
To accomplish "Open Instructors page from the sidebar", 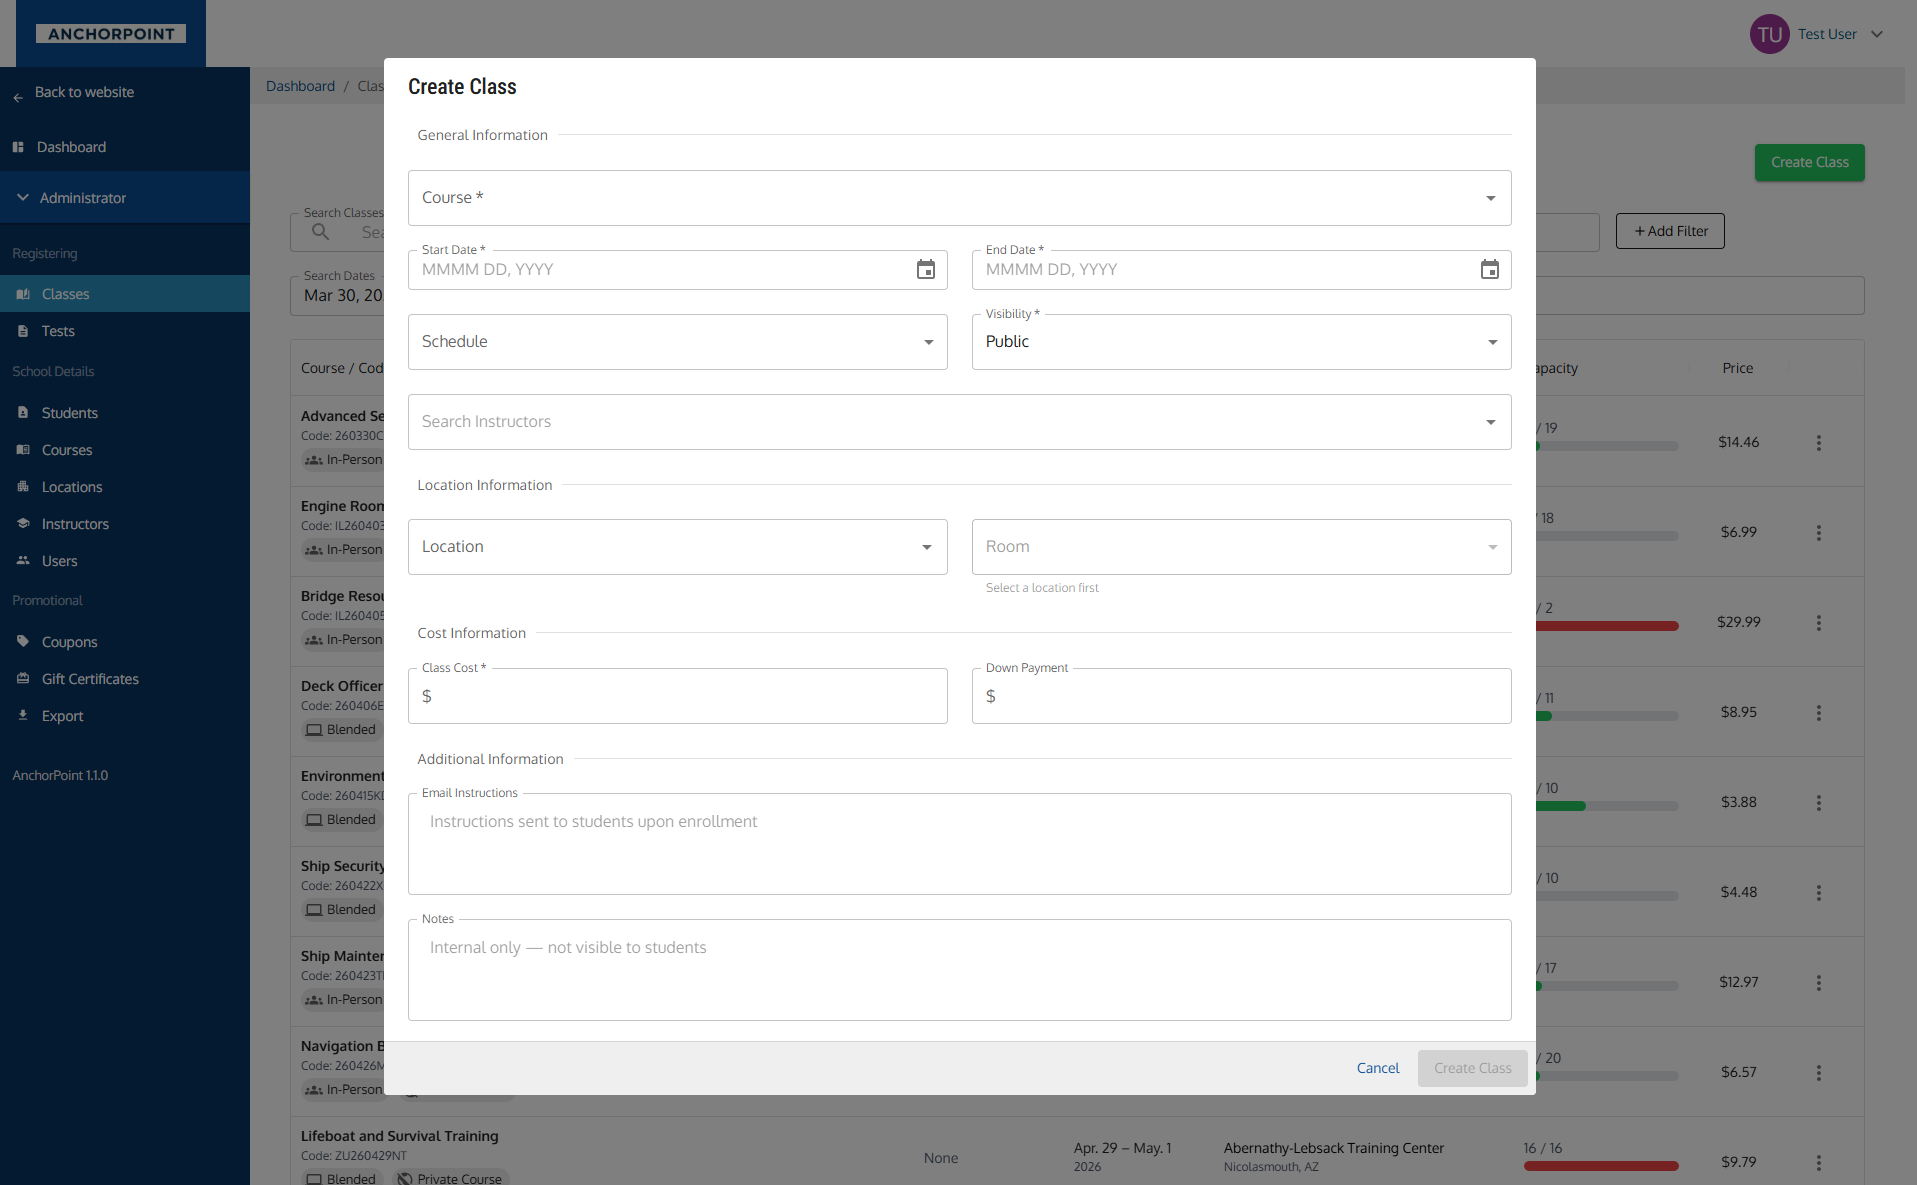I will pyautogui.click(x=75, y=524).
